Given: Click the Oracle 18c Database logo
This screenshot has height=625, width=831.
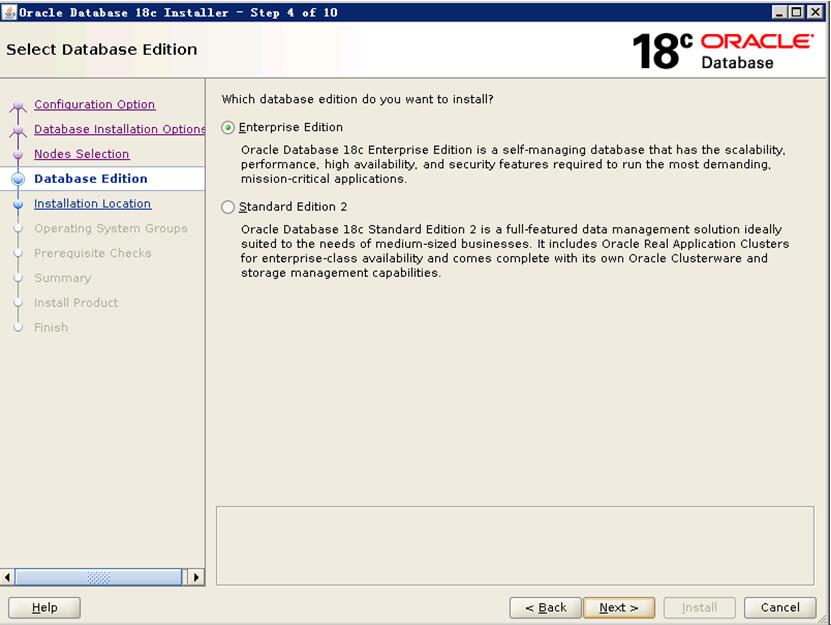Looking at the screenshot, I should click(x=723, y=51).
